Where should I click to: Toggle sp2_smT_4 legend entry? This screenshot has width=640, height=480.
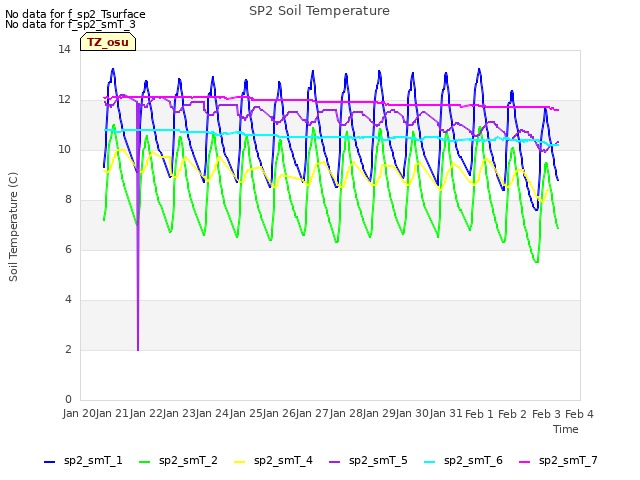tap(273, 461)
